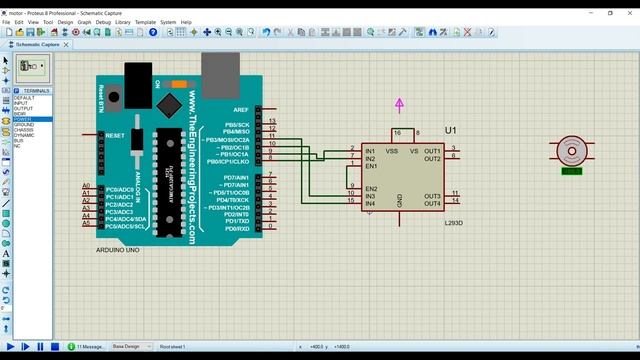Image resolution: width=640 pixels, height=360 pixels.
Task: Open the Template menu
Action: pos(145,22)
